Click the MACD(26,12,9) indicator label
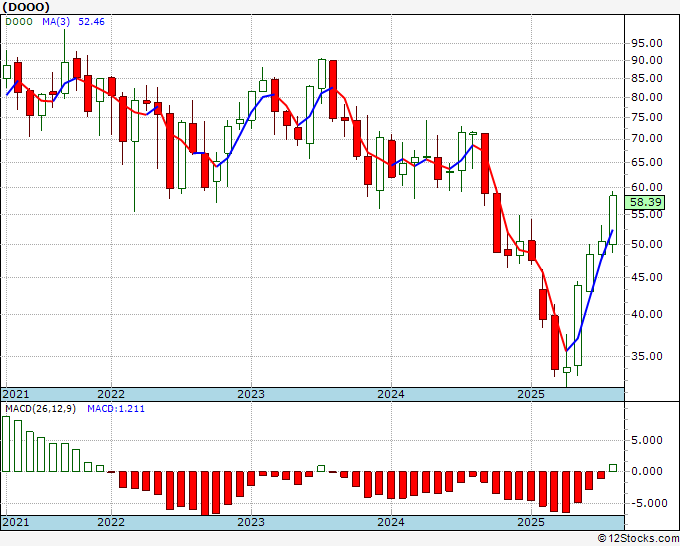Screen dimensions: 680x546 tap(40, 409)
